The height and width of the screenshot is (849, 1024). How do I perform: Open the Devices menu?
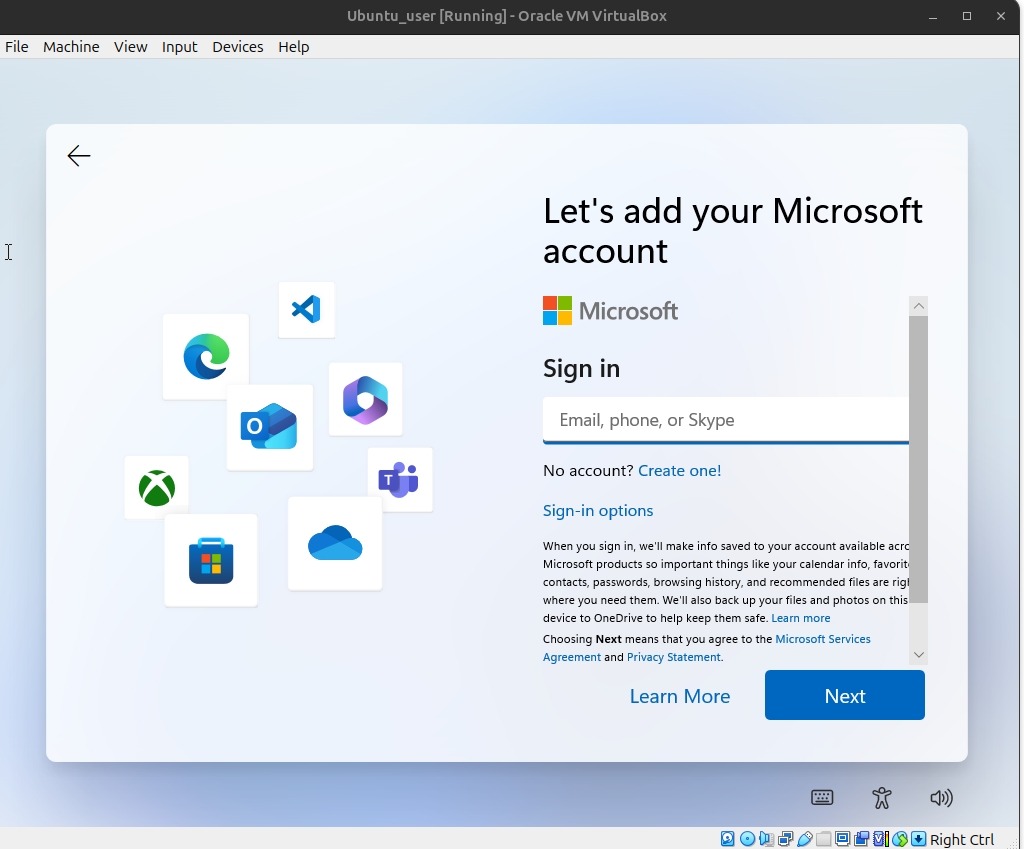point(238,47)
